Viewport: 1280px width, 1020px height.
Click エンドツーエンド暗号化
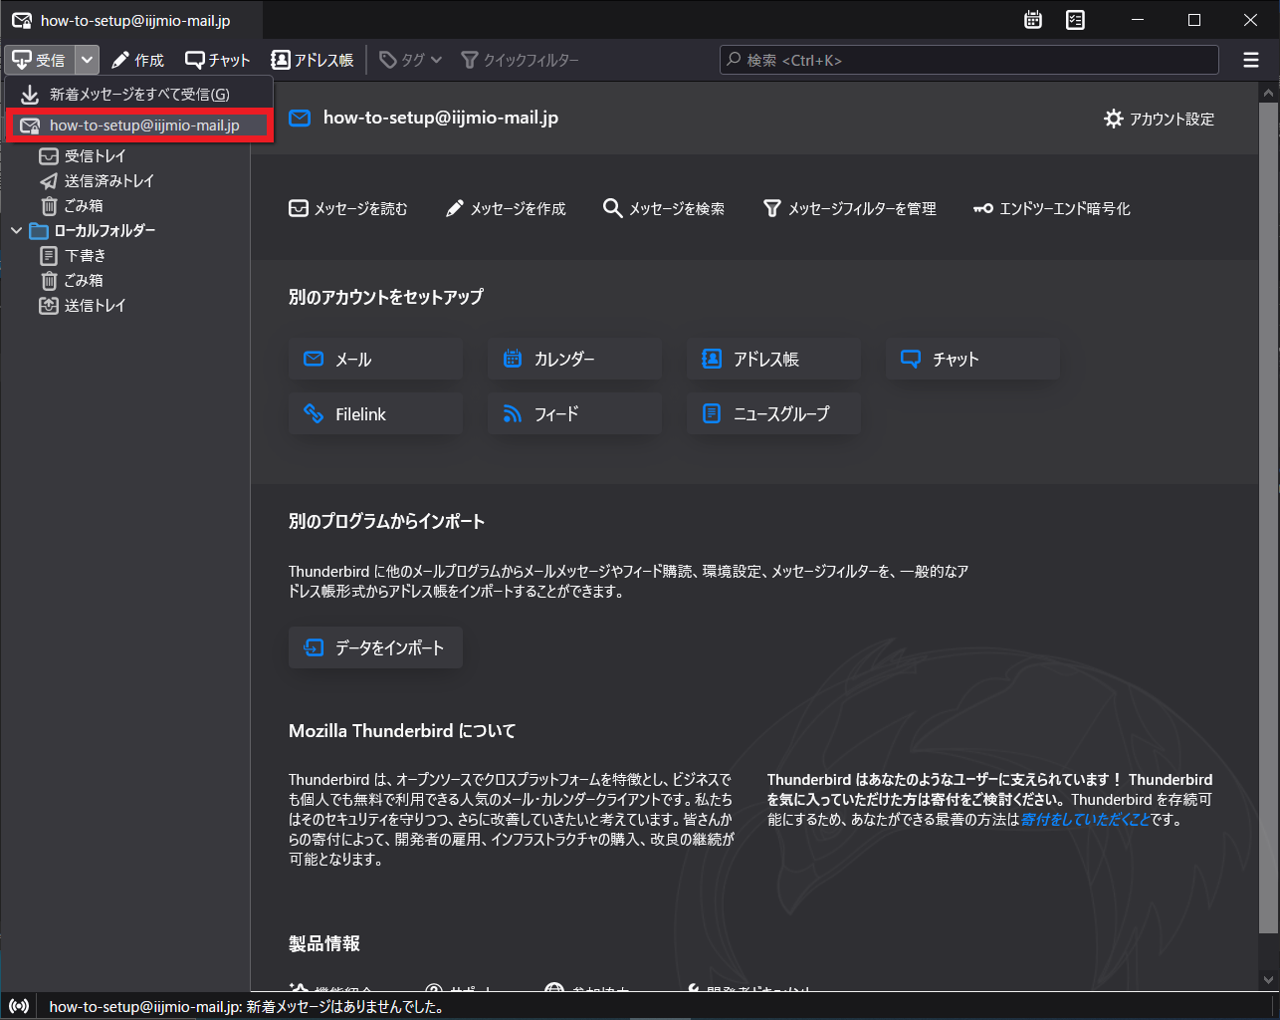[1052, 208]
